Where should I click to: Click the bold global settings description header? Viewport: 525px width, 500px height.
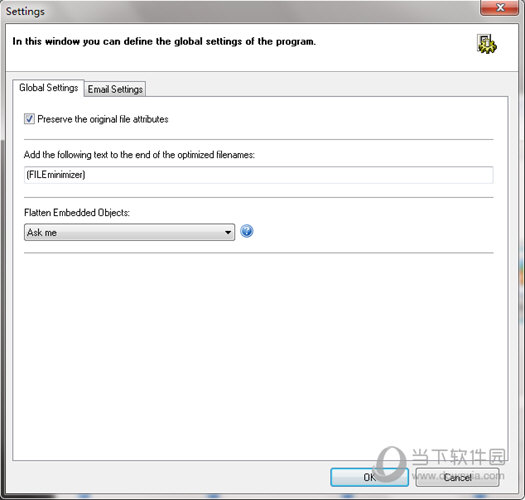pos(164,42)
